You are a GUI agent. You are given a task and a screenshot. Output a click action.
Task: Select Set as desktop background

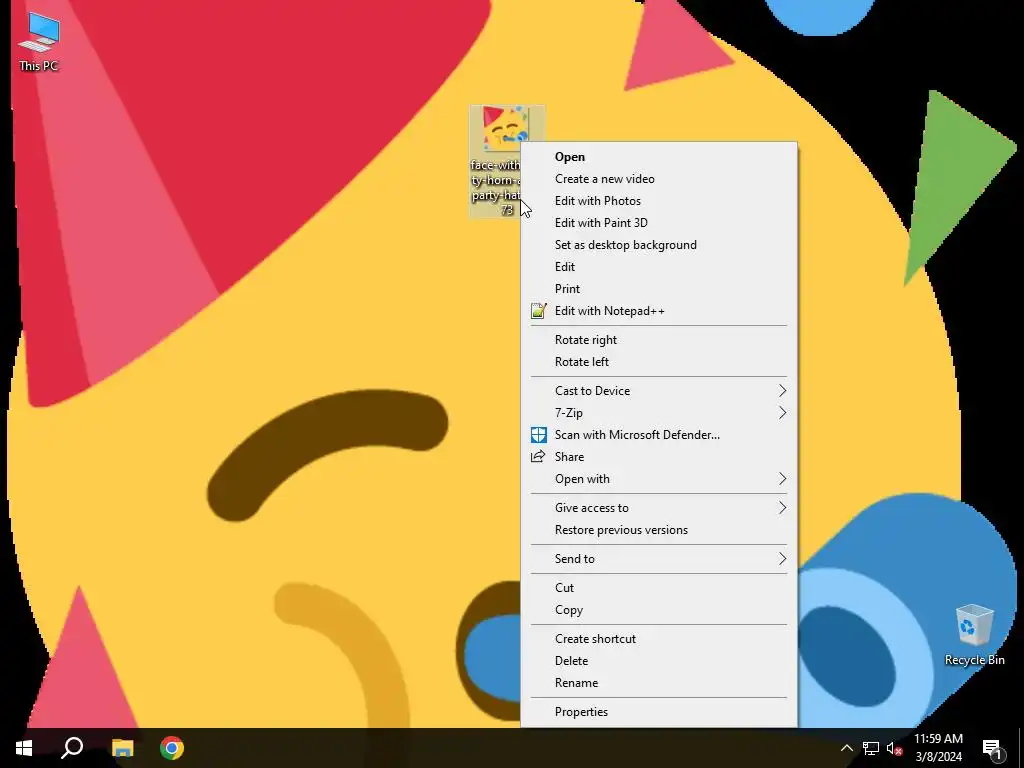pyautogui.click(x=659, y=245)
